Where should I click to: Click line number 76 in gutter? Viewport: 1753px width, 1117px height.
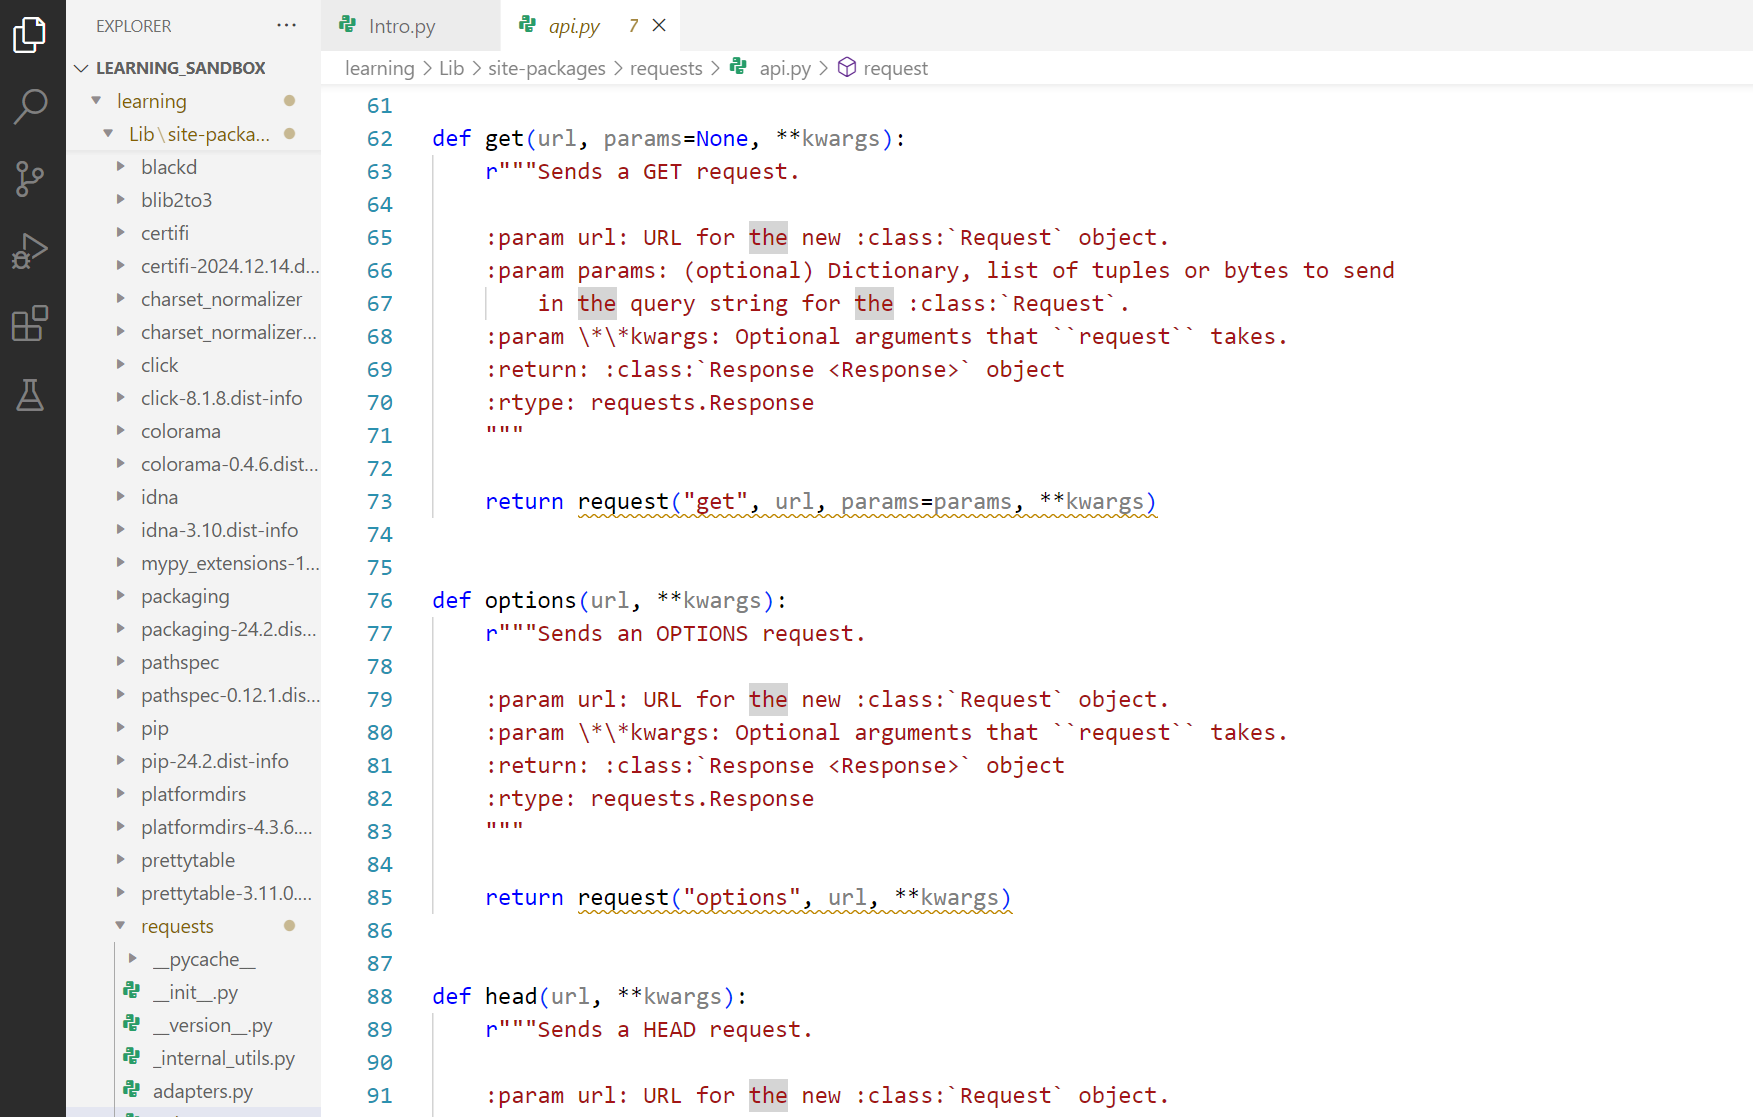point(379,600)
